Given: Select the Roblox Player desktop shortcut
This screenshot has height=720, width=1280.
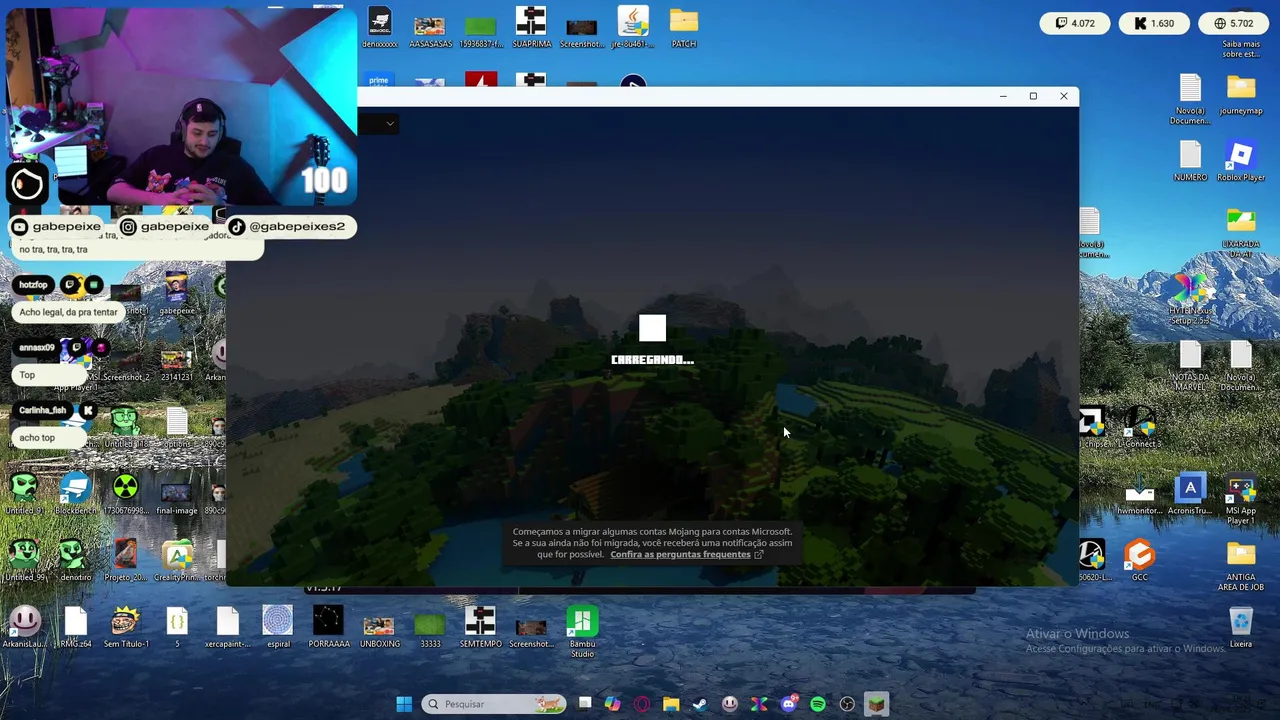Looking at the screenshot, I should (x=1241, y=160).
